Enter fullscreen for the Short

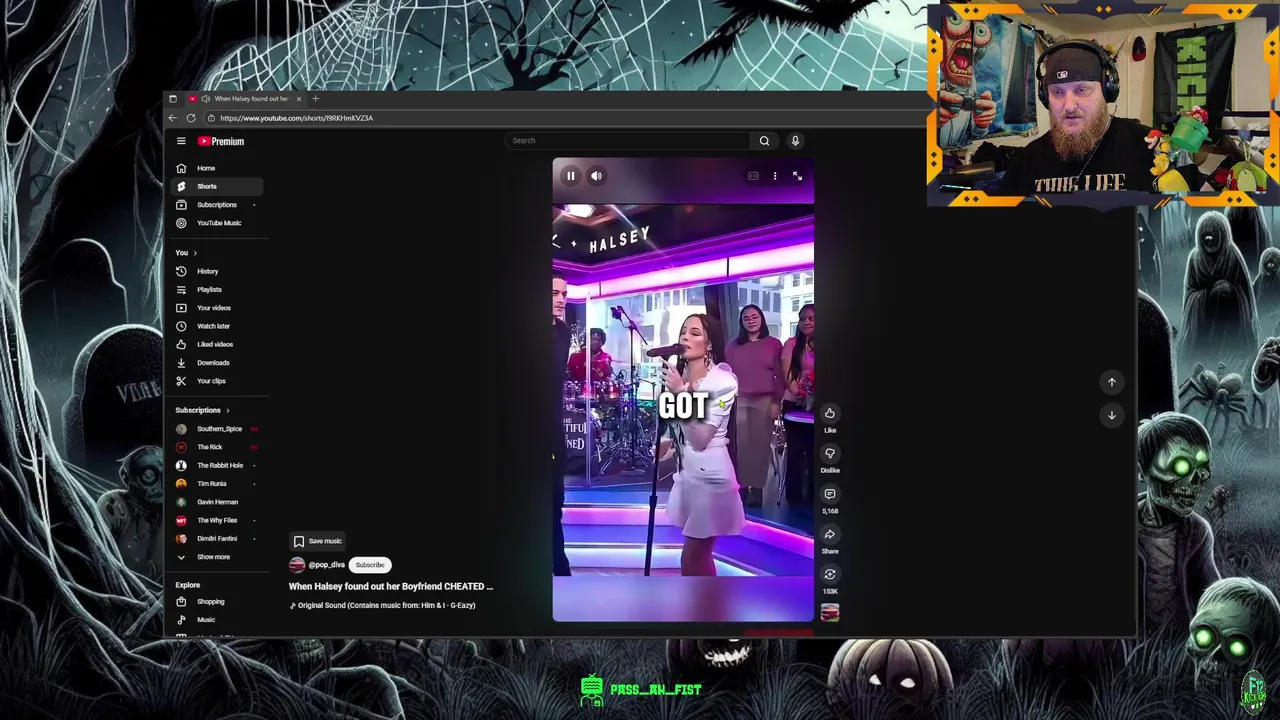(x=797, y=176)
